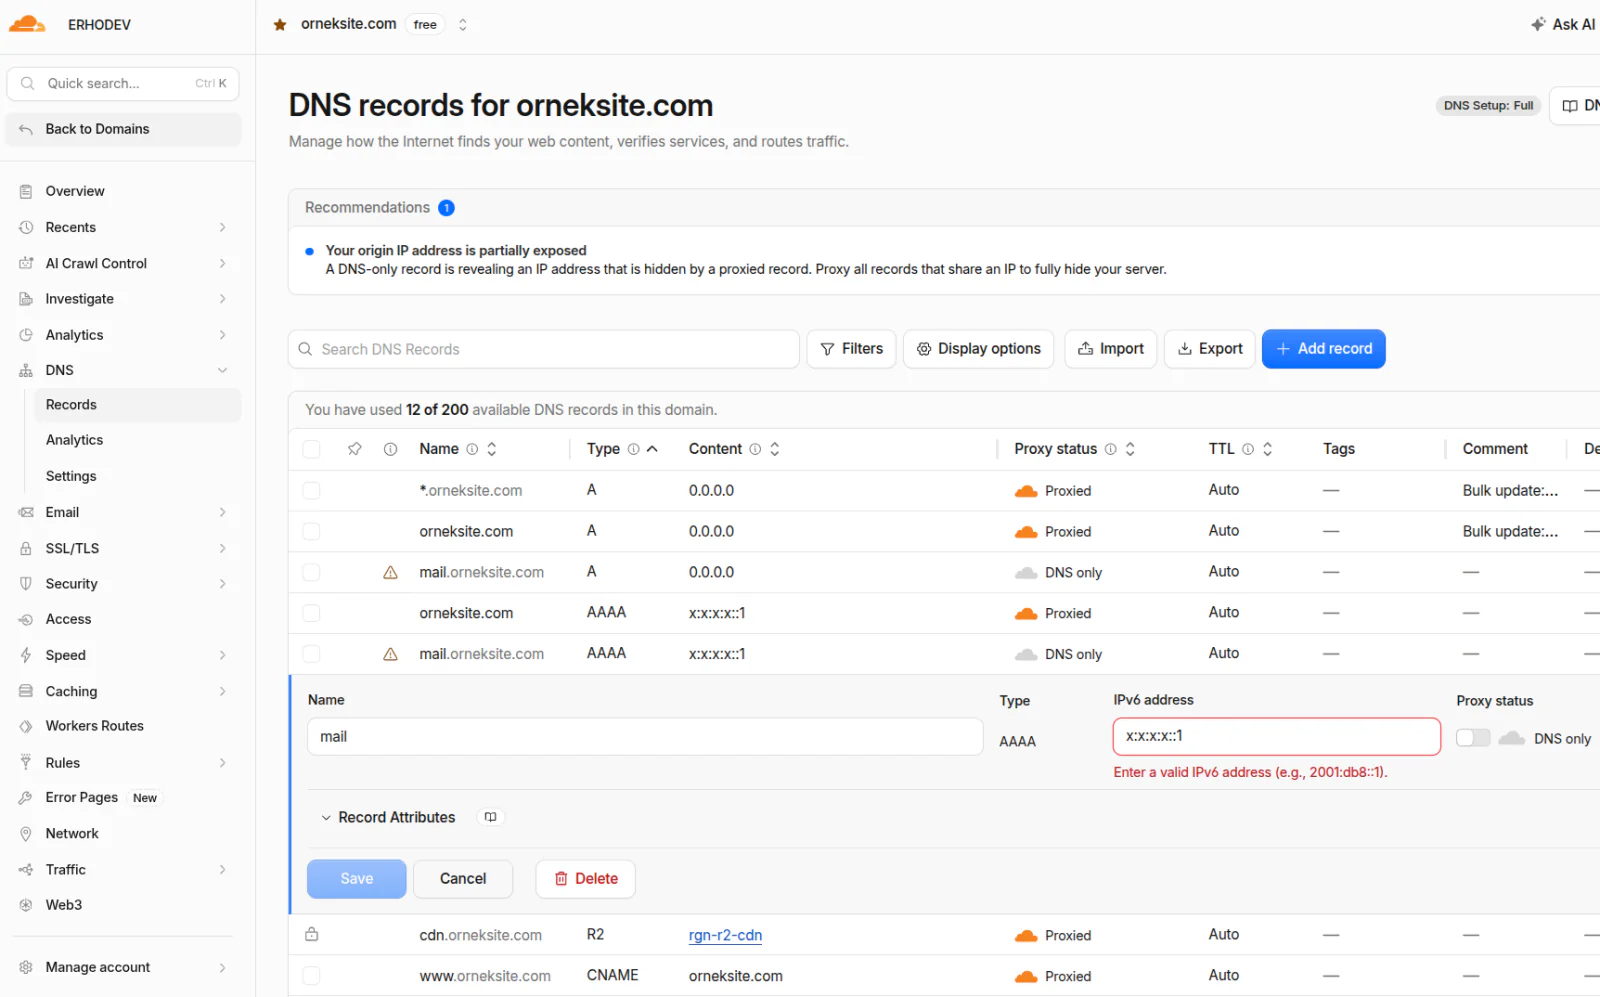Click the Caching sidebar icon
The width and height of the screenshot is (1600, 997).
coord(26,691)
